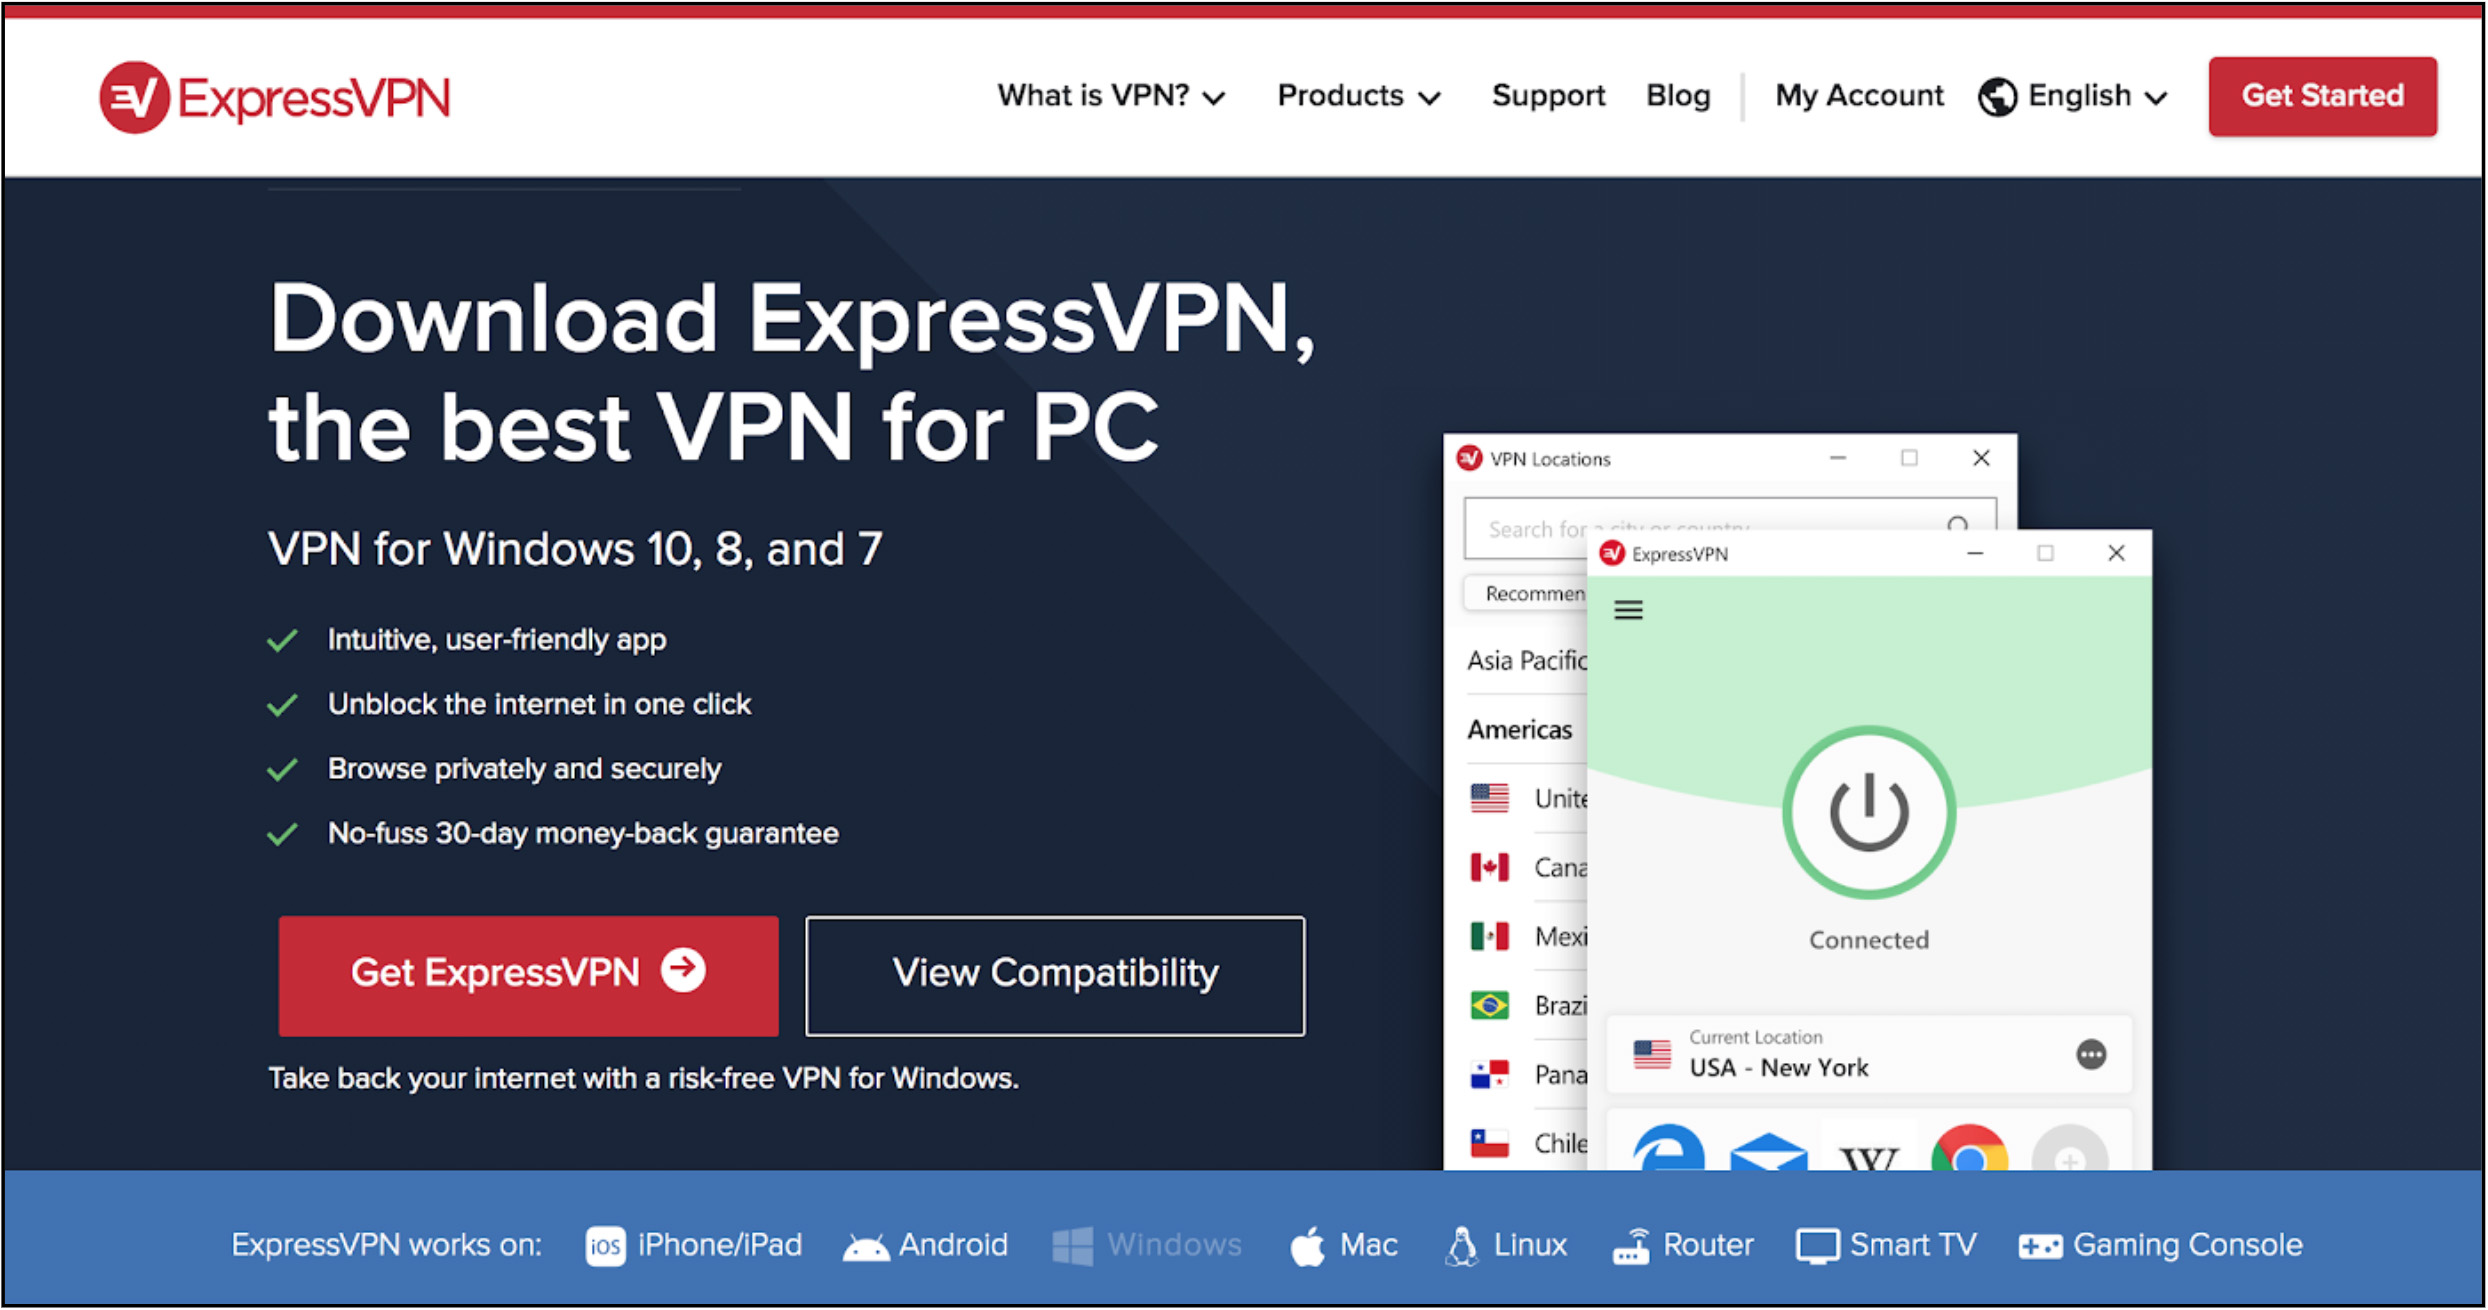This screenshot has width=2488, height=1310.
Task: Select the Router platform link
Action: [x=1683, y=1245]
